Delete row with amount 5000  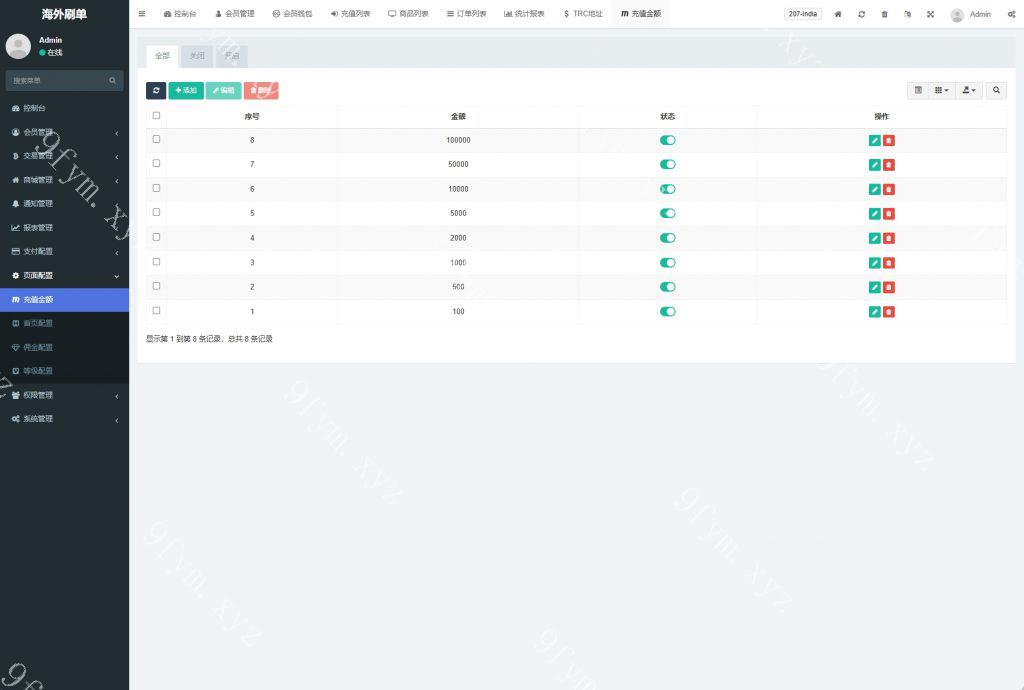[x=889, y=213]
